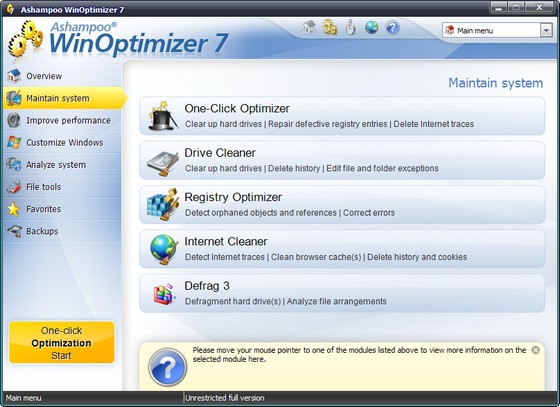
Task: Click the Favorites star icon
Action: click(x=14, y=209)
